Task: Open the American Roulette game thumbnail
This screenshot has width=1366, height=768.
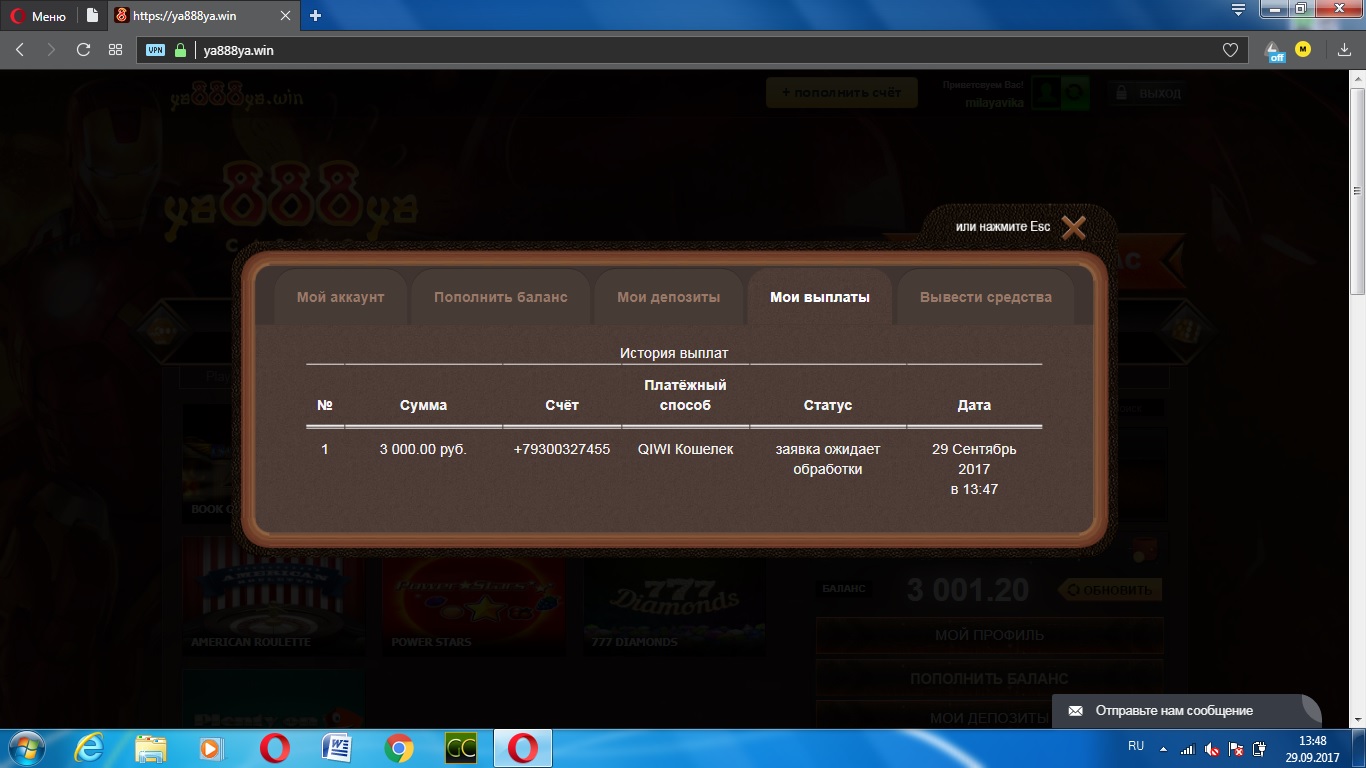Action: pyautogui.click(x=273, y=597)
